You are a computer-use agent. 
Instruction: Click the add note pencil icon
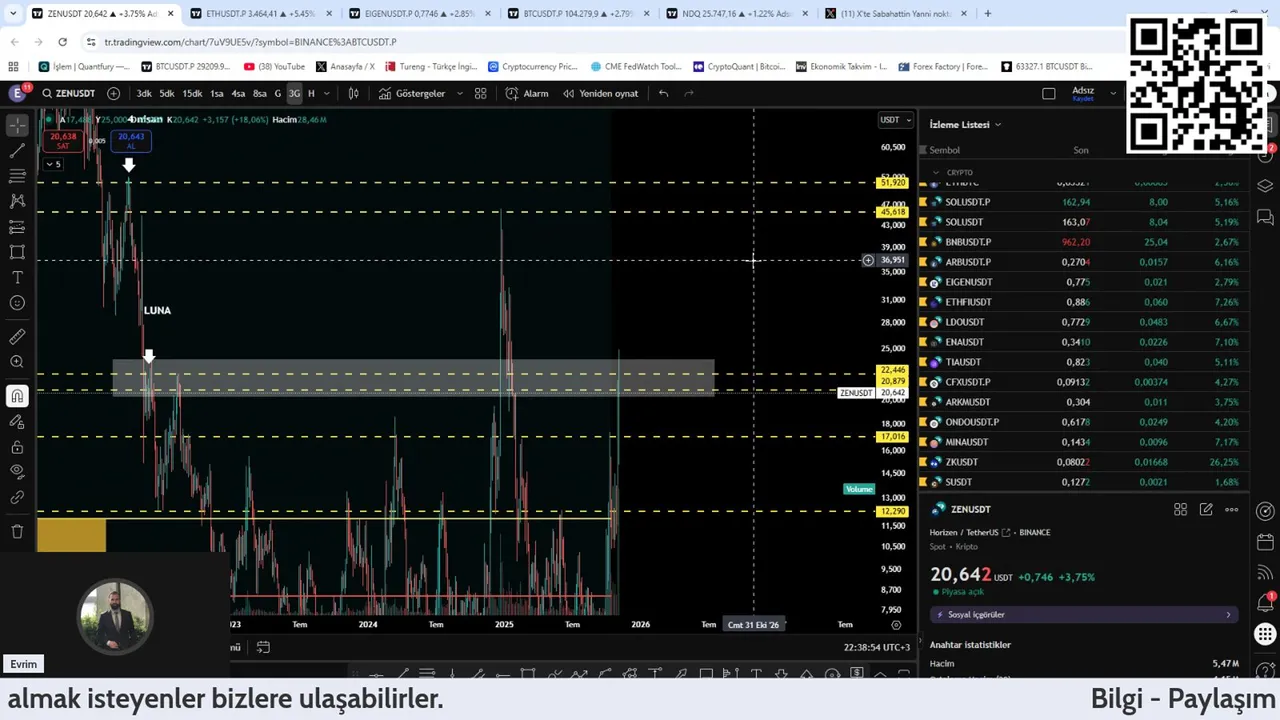[x=1206, y=509]
